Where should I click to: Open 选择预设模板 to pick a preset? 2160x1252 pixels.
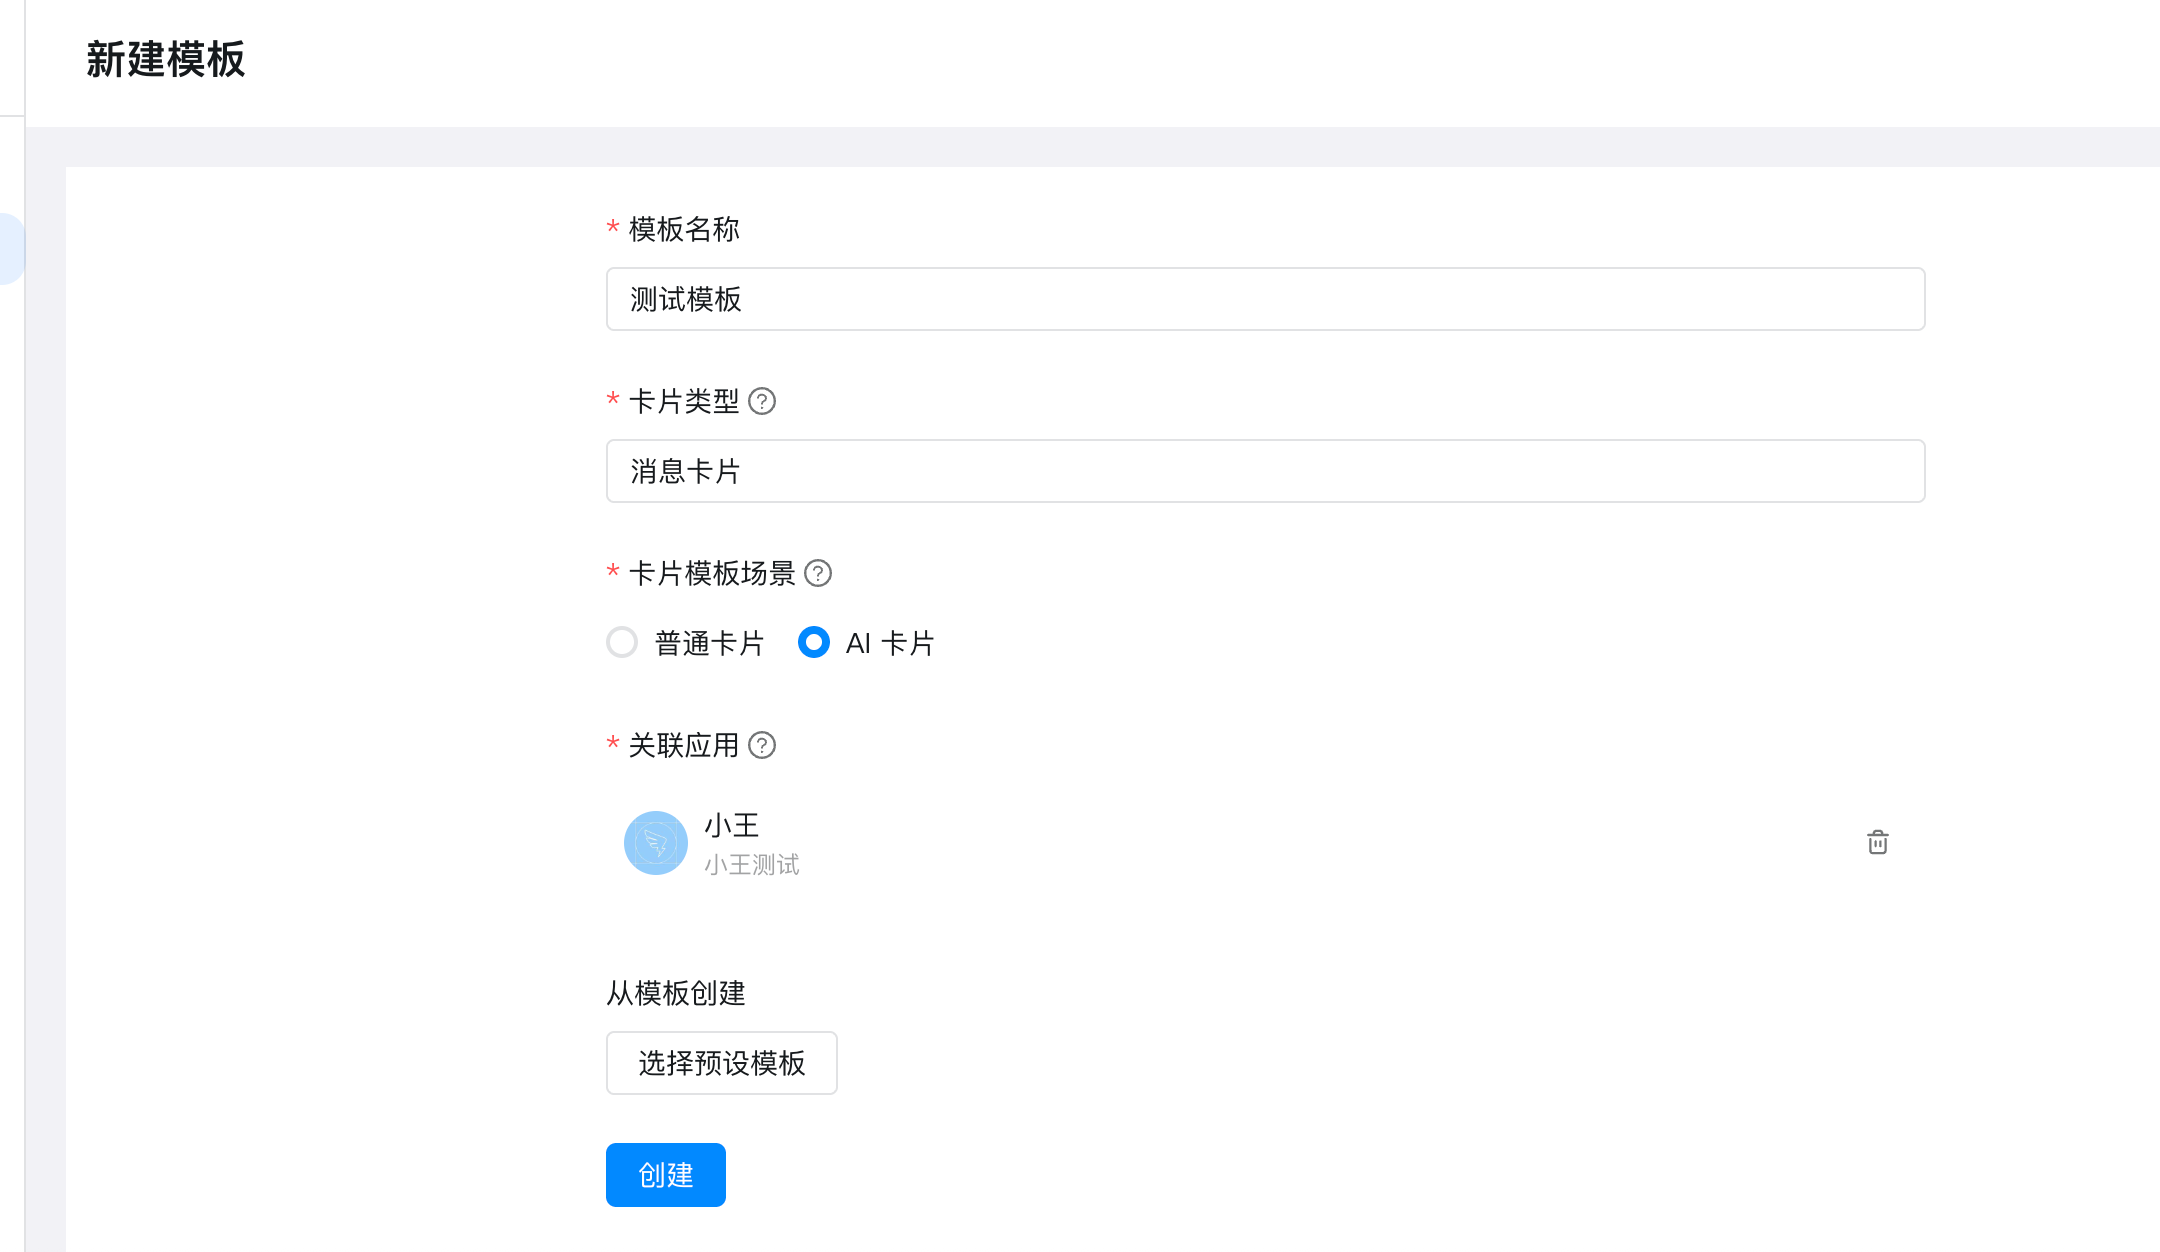[x=721, y=1063]
